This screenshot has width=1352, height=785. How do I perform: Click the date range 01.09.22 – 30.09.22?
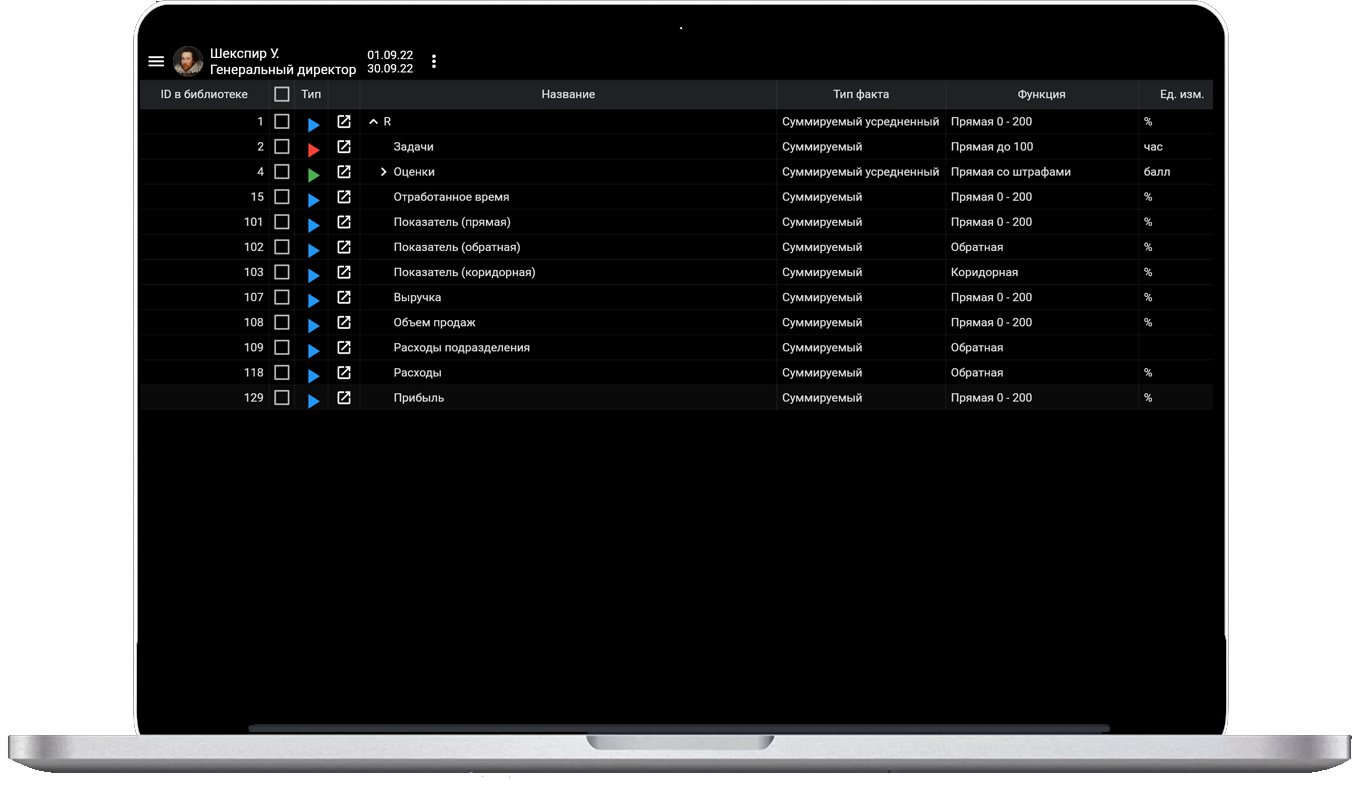[x=390, y=62]
